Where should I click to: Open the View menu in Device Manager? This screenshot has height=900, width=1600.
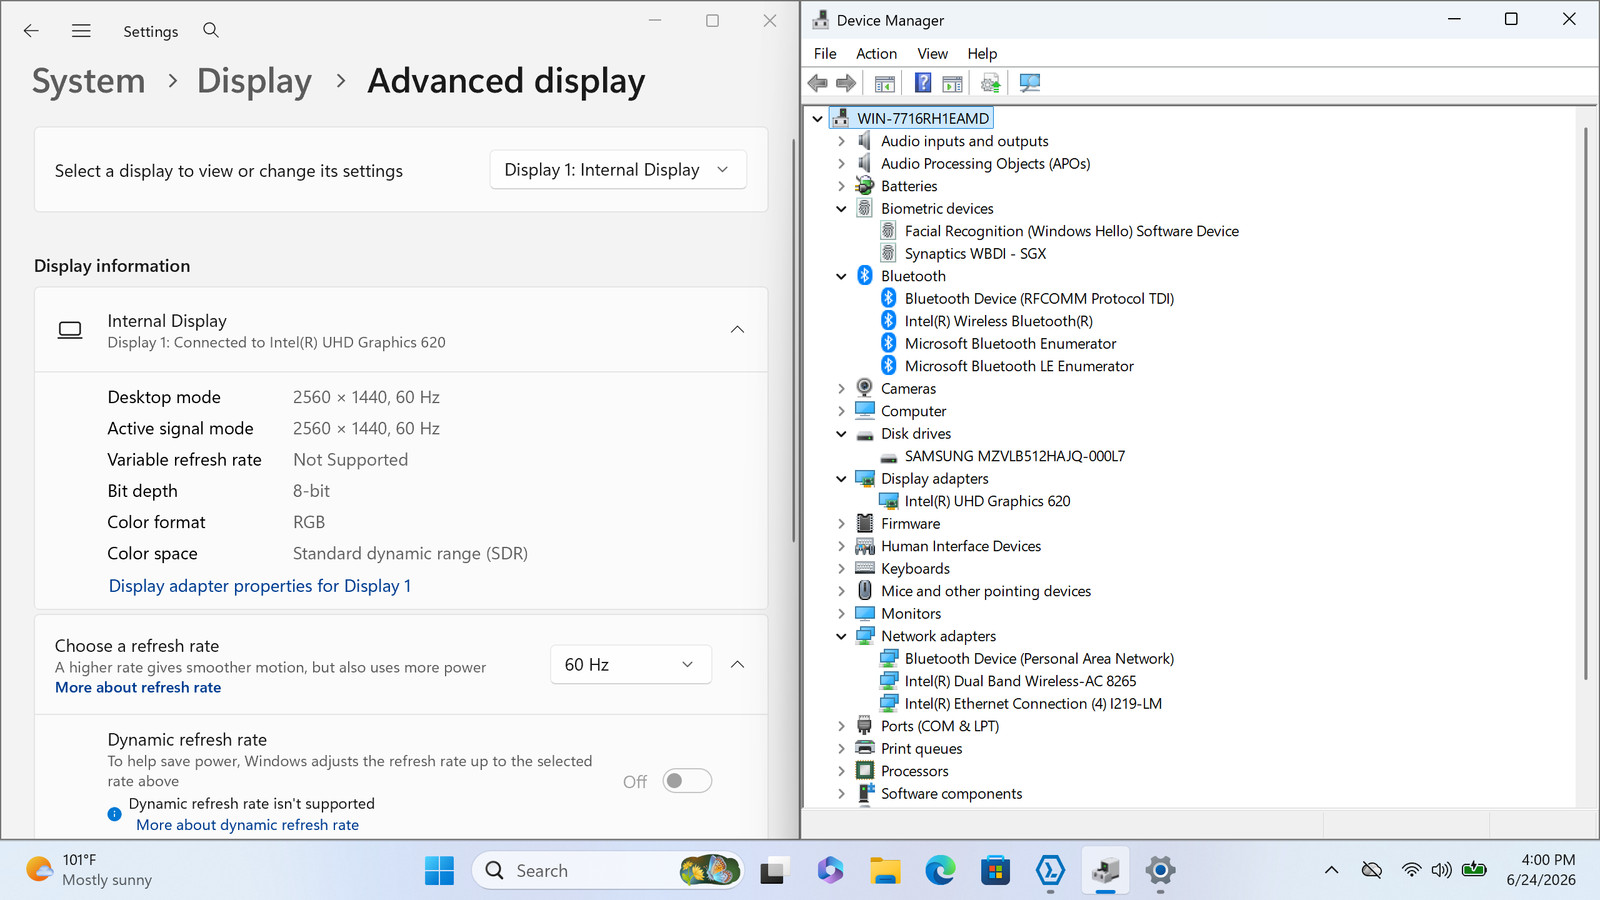coord(932,54)
